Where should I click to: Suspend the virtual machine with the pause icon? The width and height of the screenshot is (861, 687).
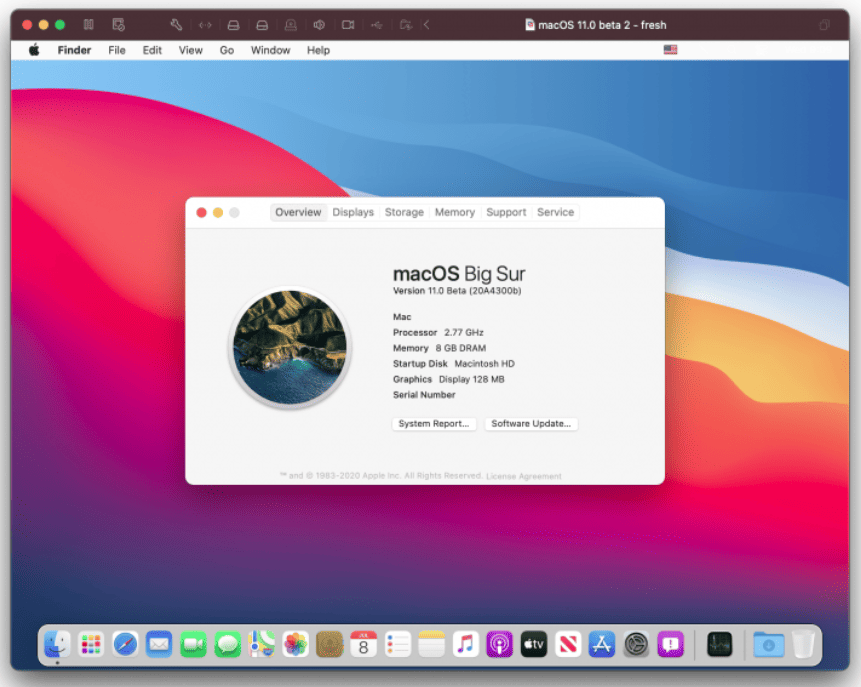pos(88,25)
